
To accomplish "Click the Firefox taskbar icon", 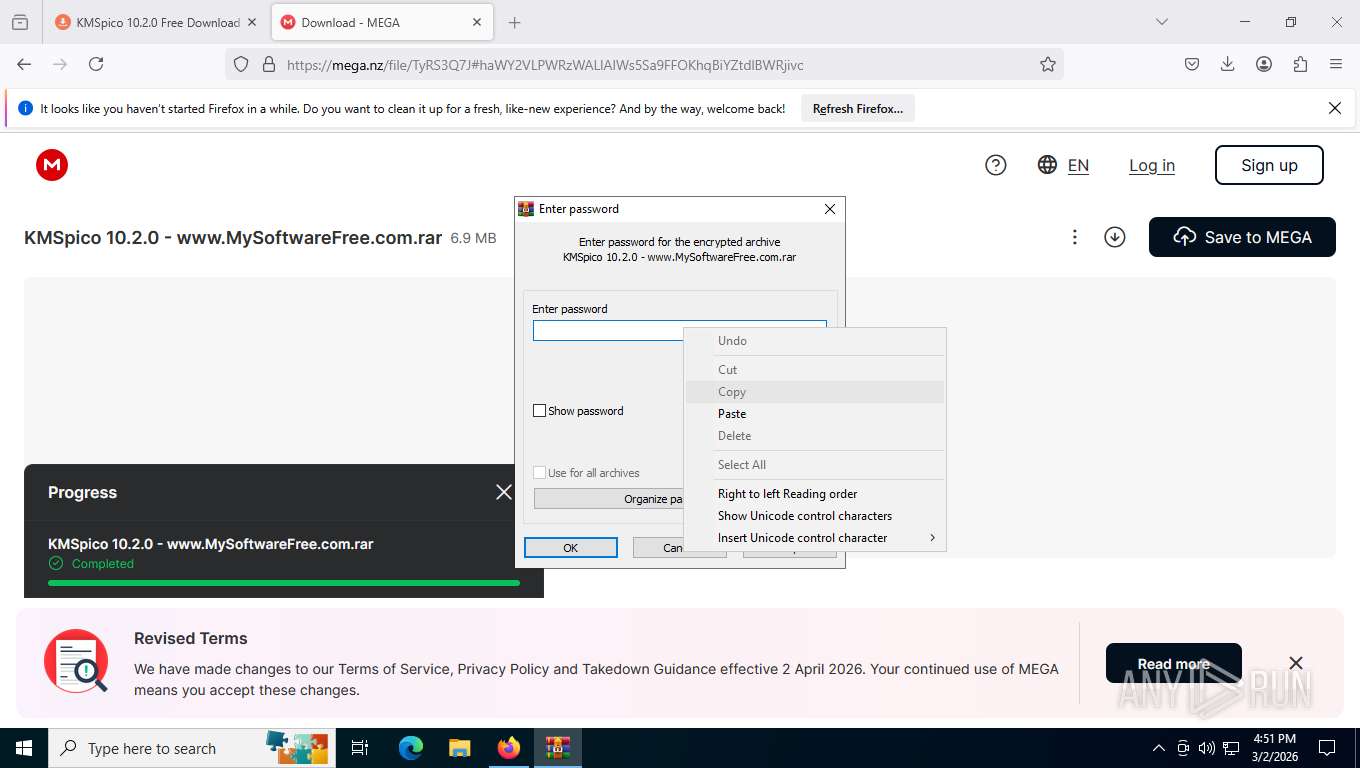I will pyautogui.click(x=508, y=748).
